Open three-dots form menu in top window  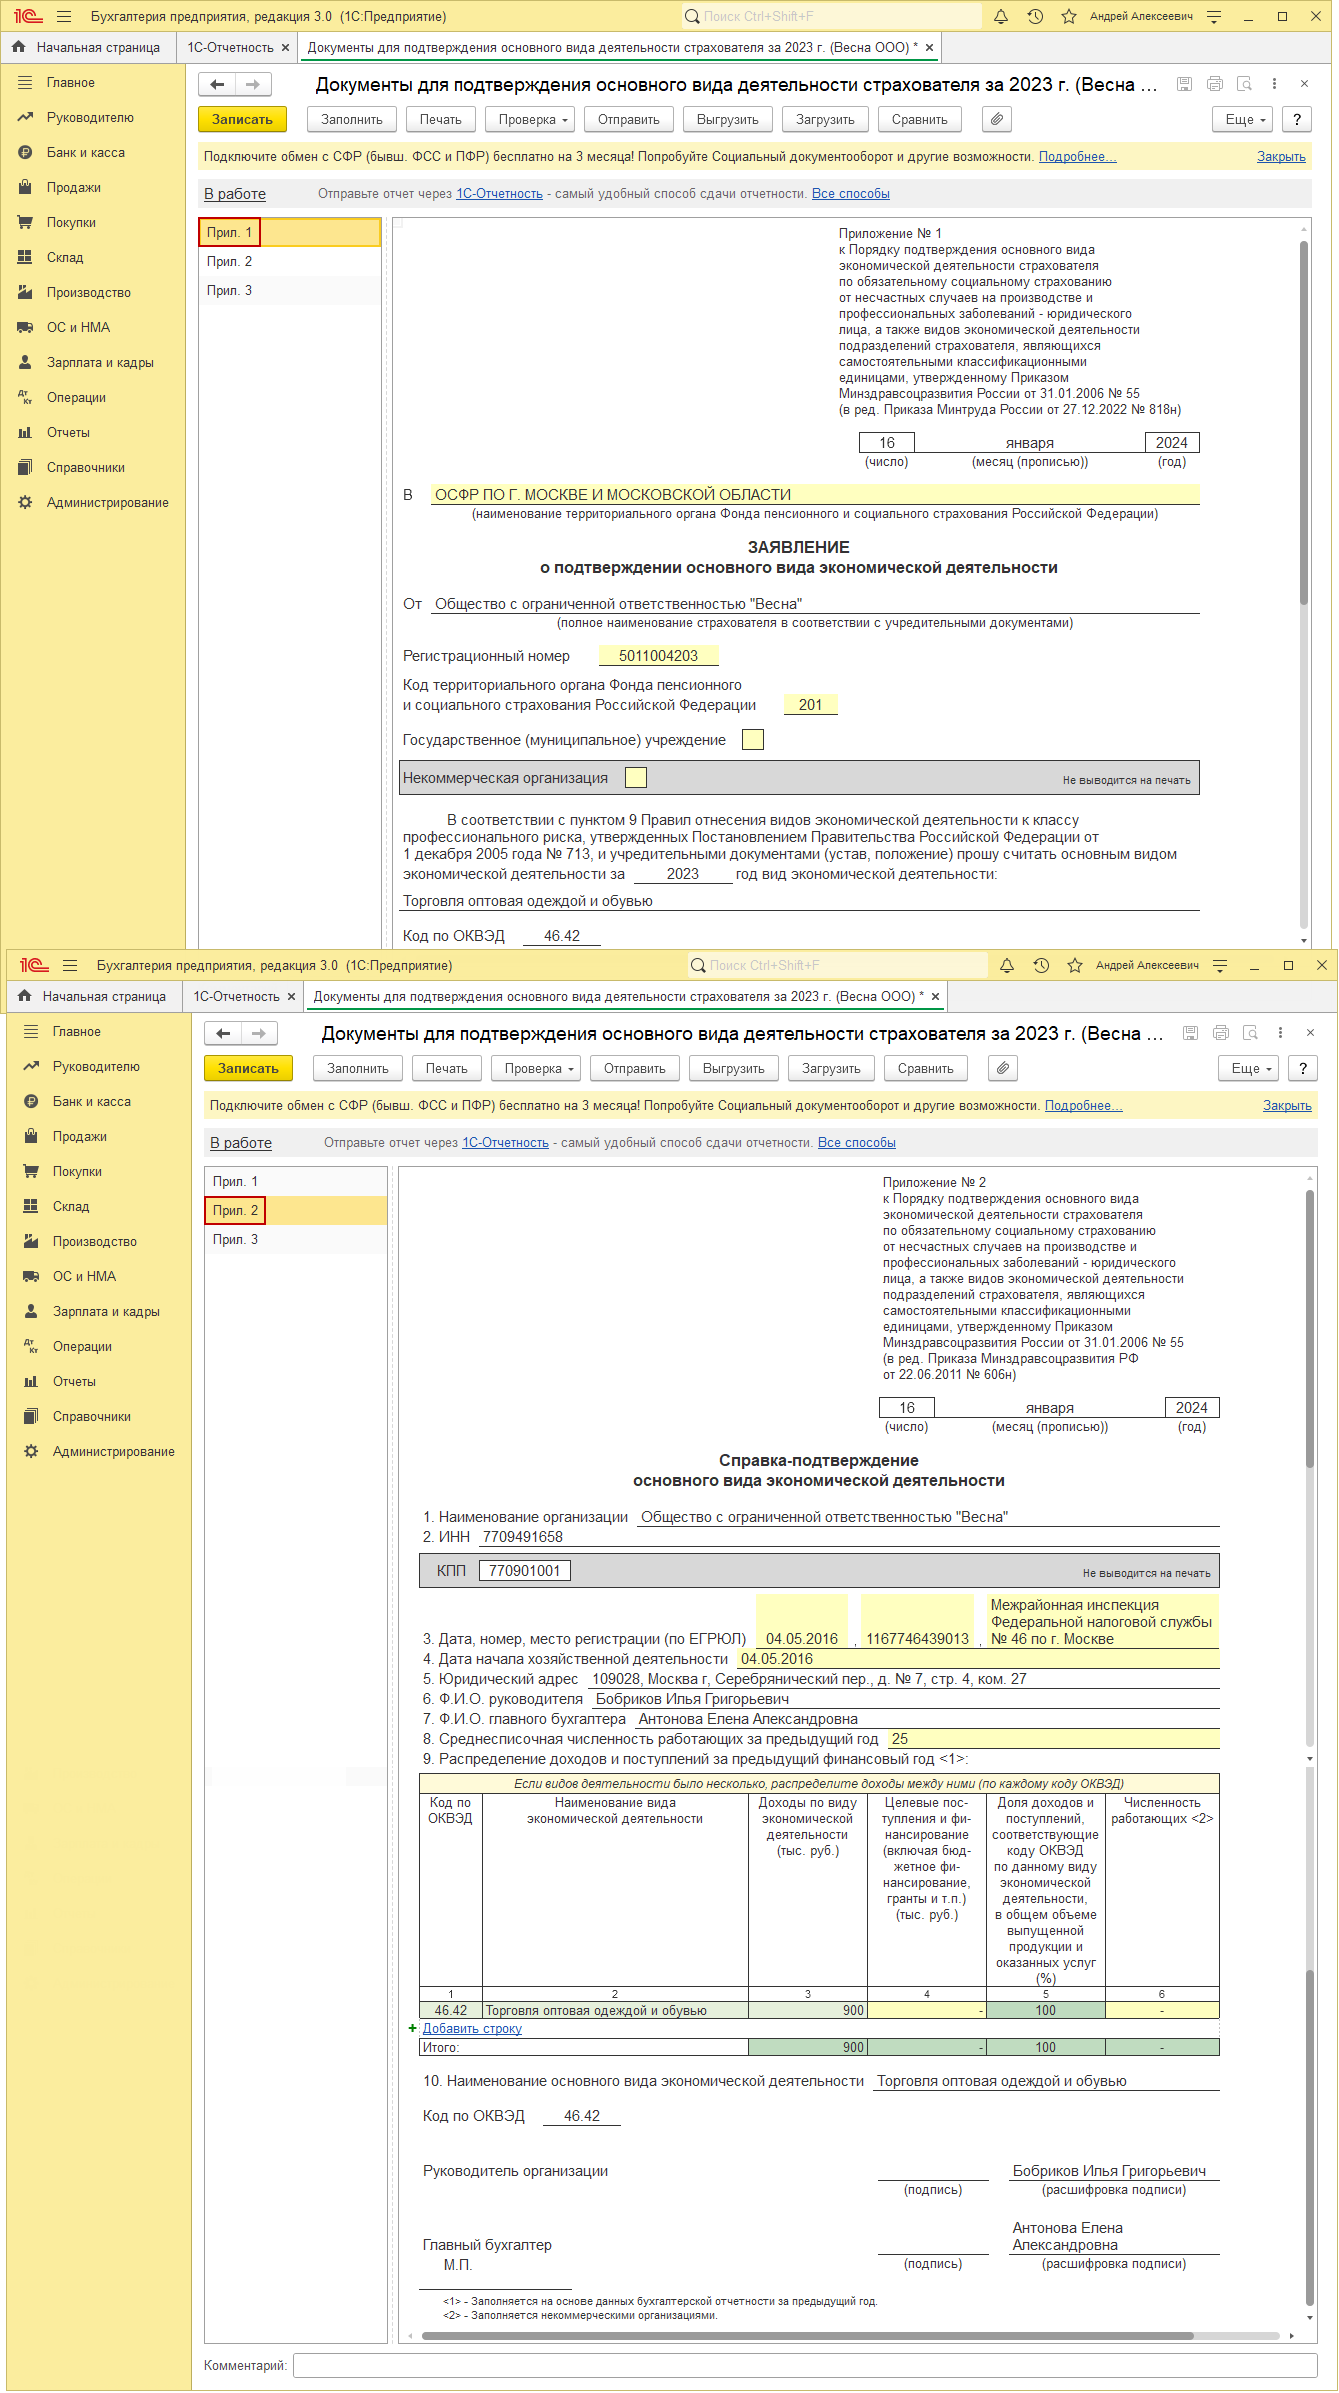pos(1274,84)
